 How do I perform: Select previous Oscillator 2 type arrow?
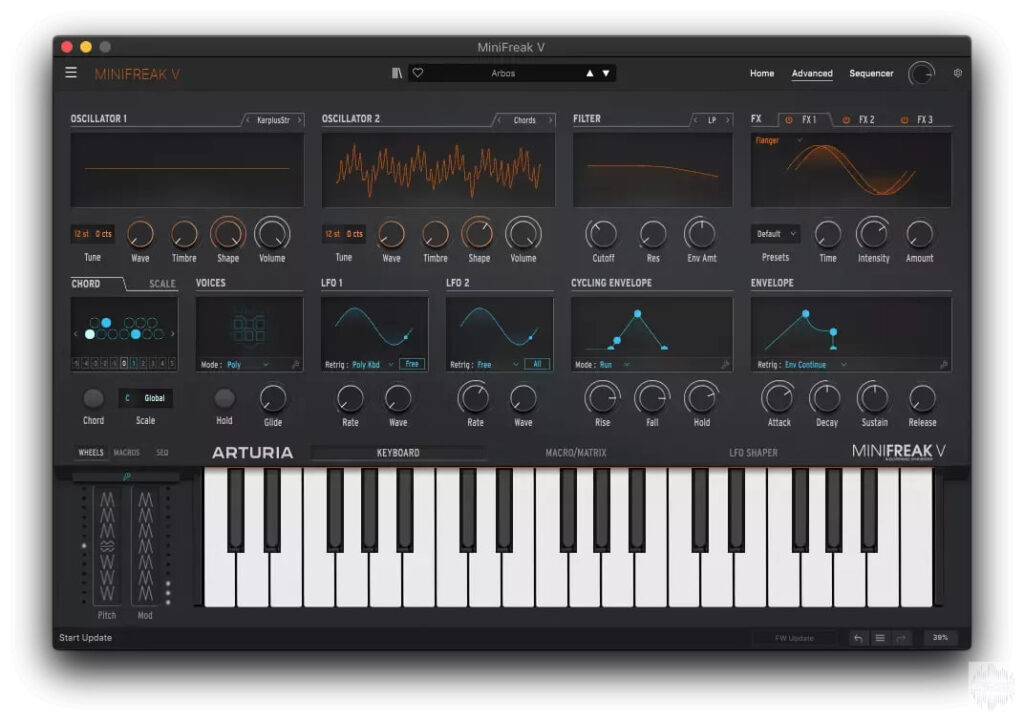[499, 120]
